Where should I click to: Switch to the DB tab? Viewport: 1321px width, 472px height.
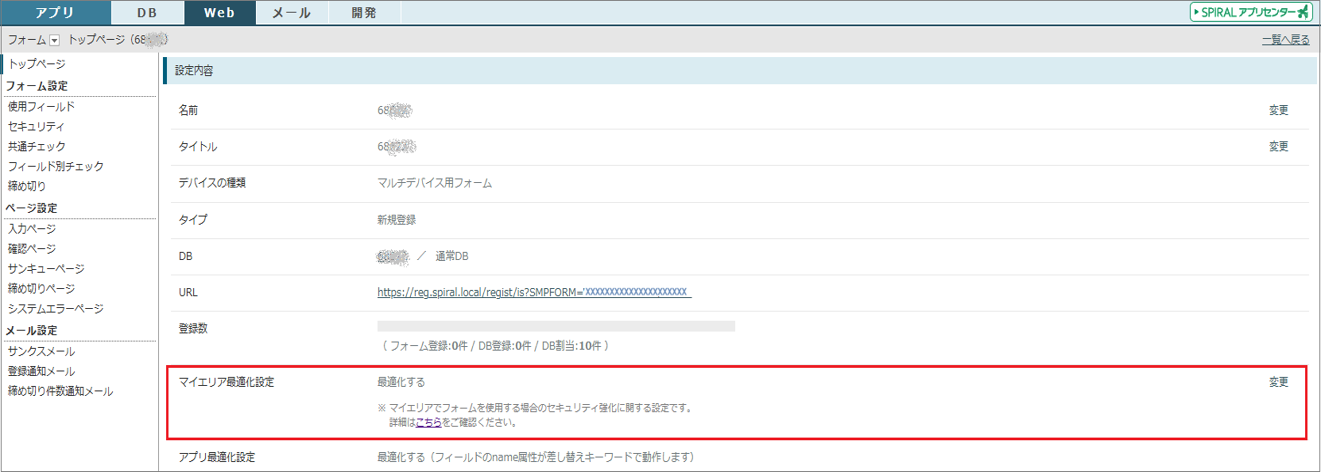pos(147,13)
